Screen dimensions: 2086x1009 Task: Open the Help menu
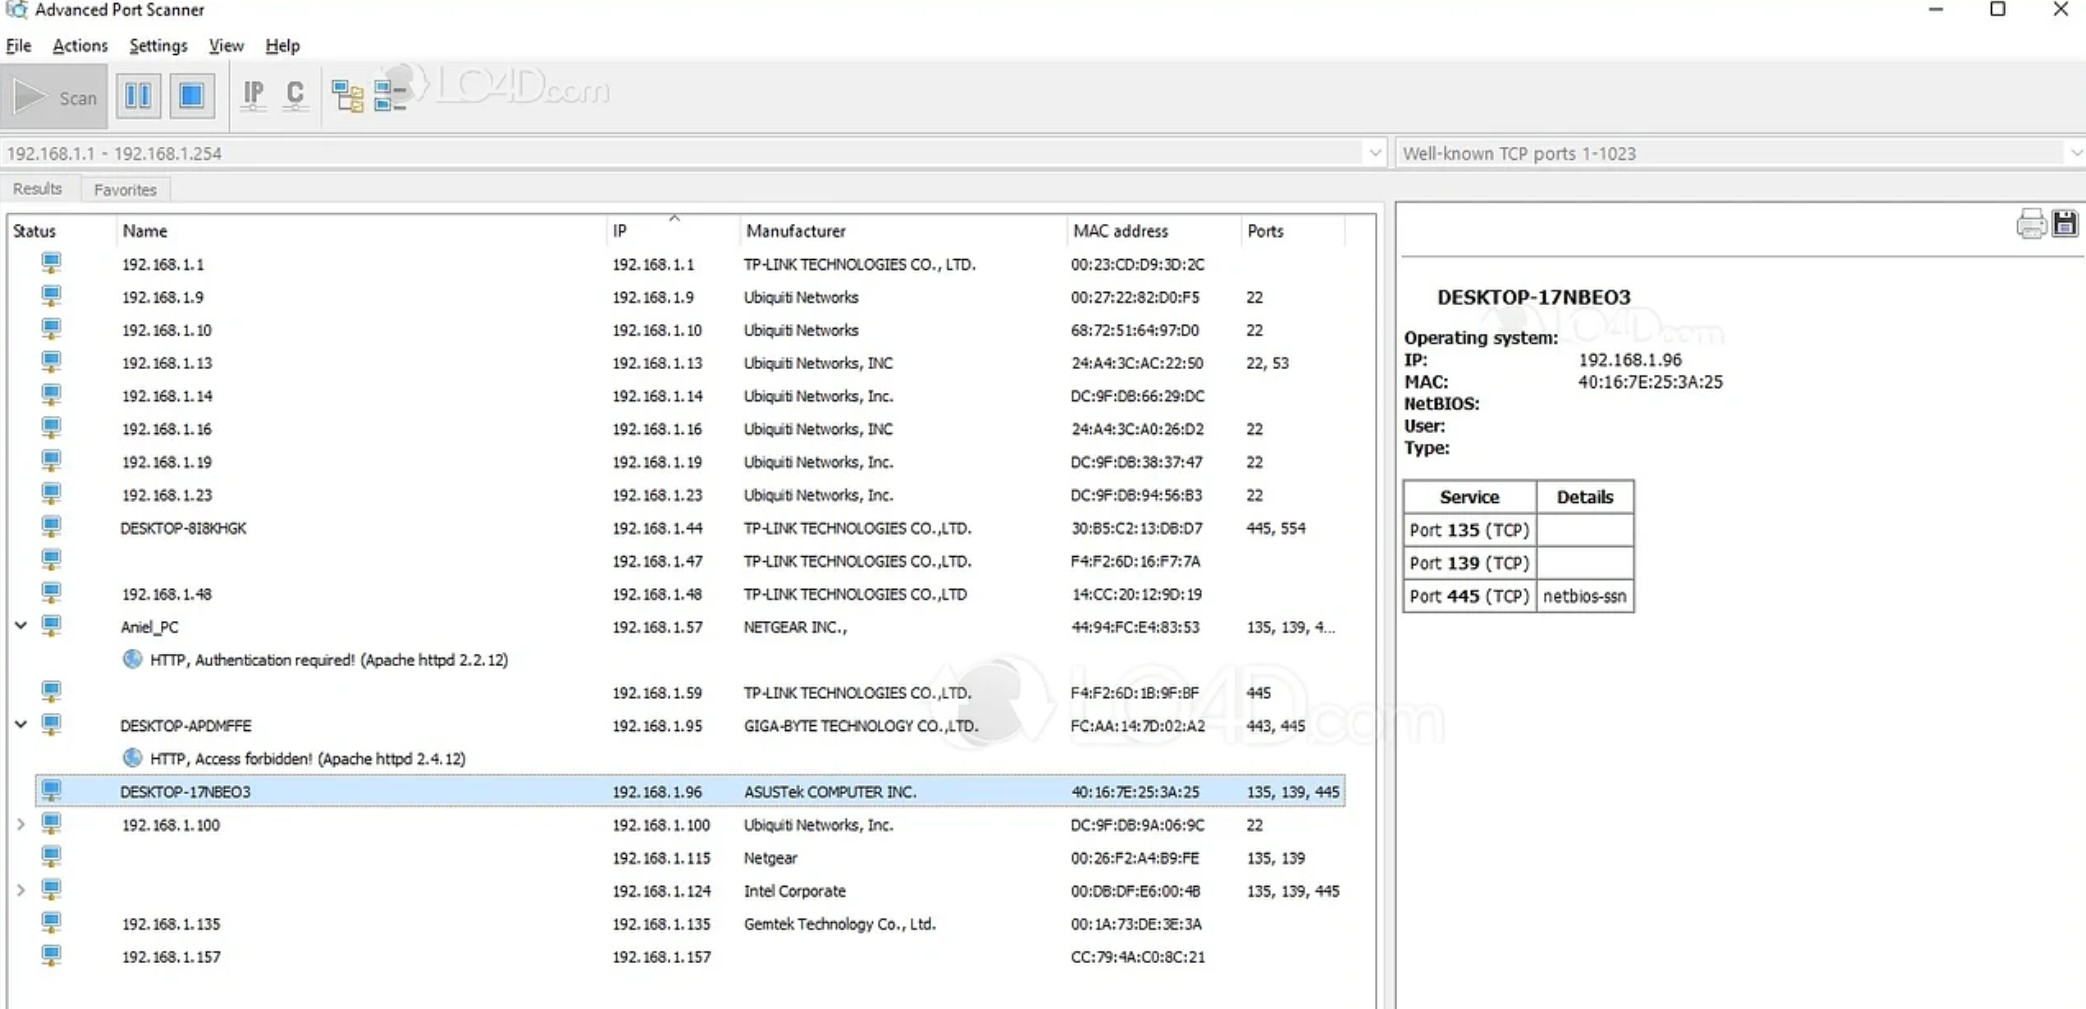coord(282,45)
